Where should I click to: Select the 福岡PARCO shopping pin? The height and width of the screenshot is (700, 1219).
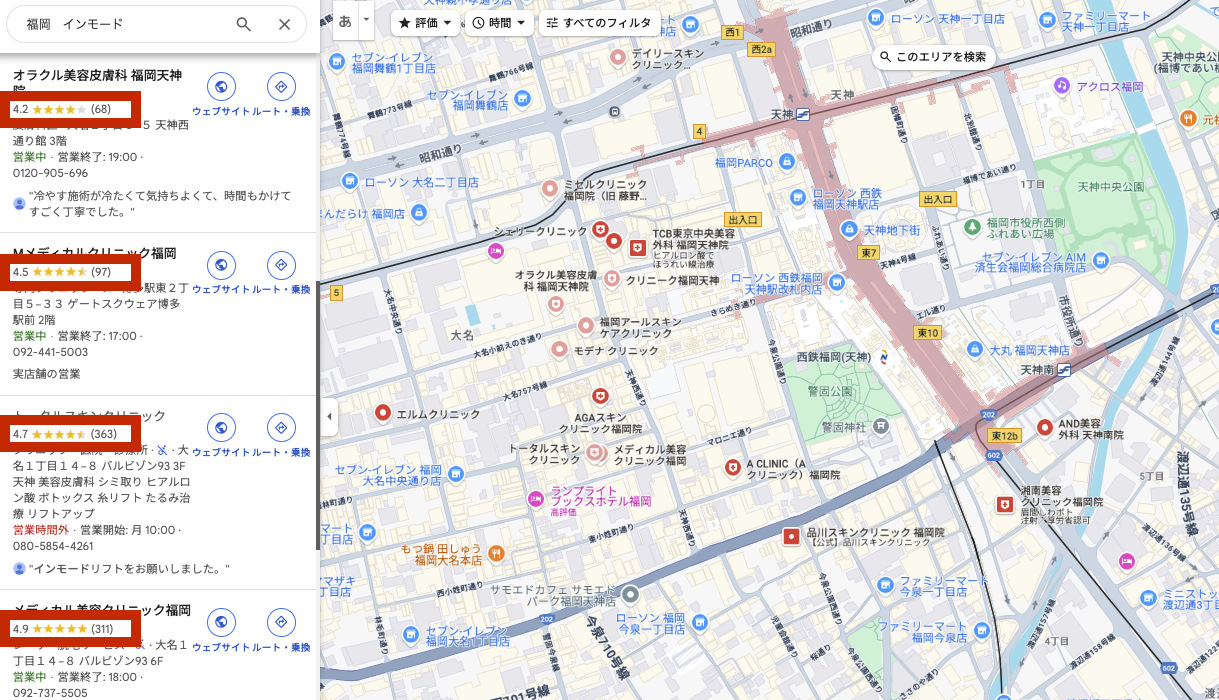click(x=786, y=161)
